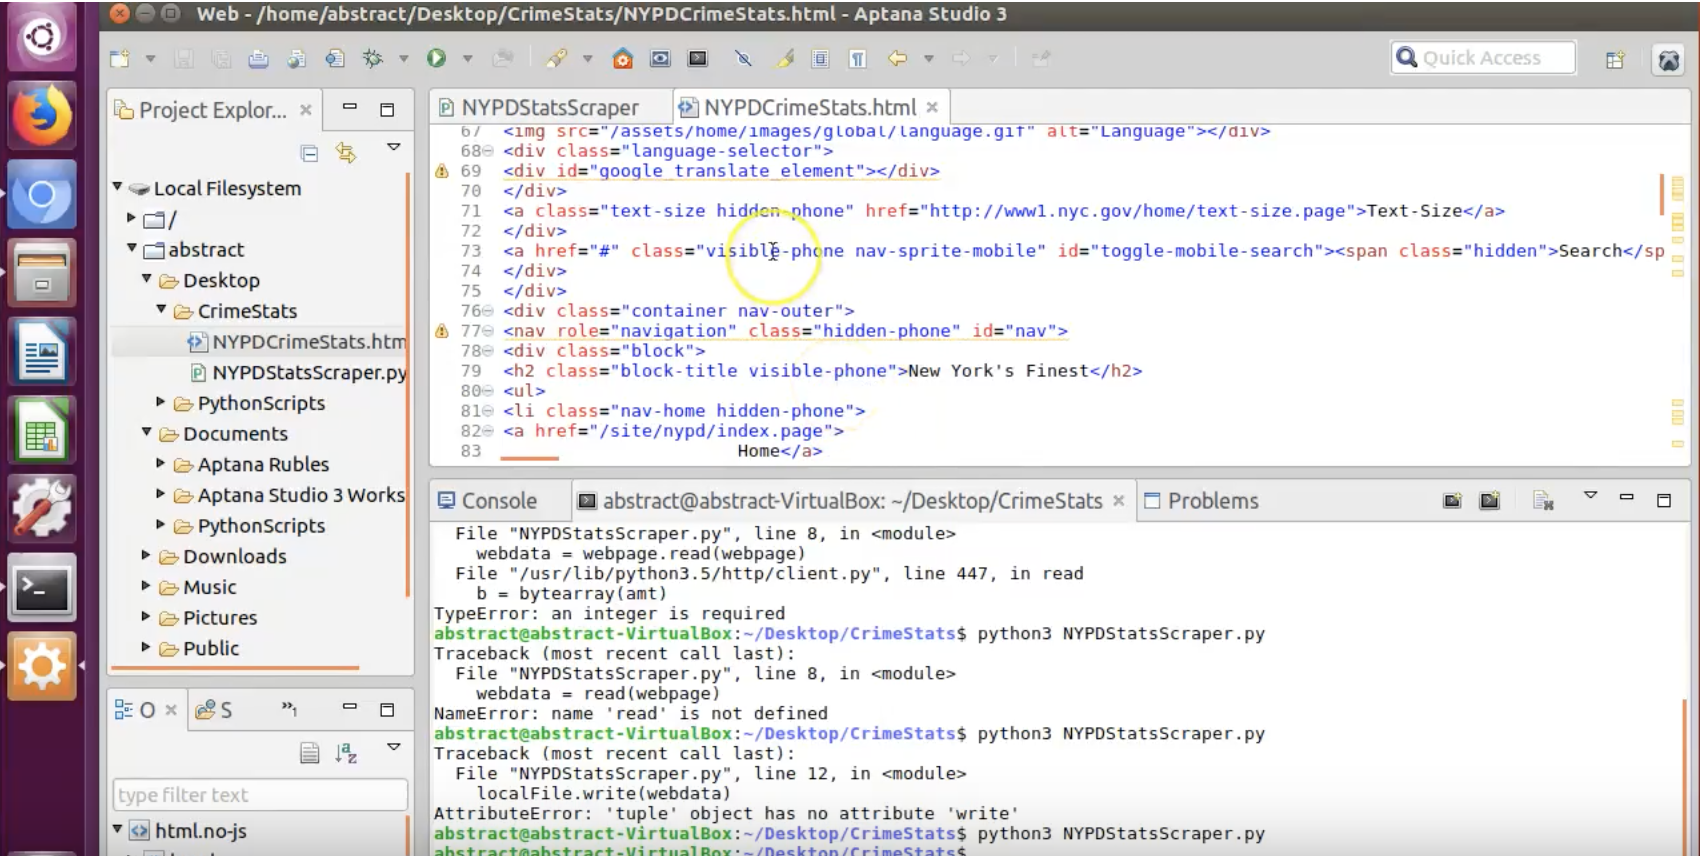Collapse the Desktop folder

click(147, 279)
